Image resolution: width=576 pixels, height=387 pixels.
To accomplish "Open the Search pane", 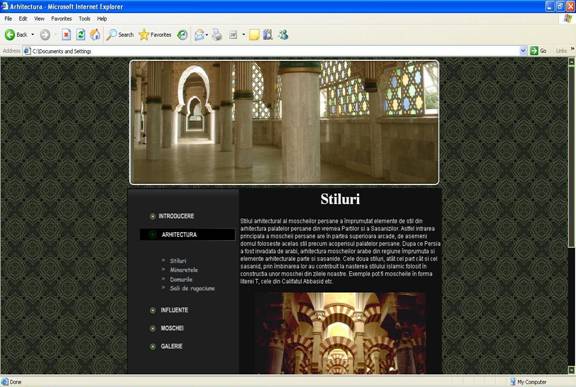I will point(120,35).
